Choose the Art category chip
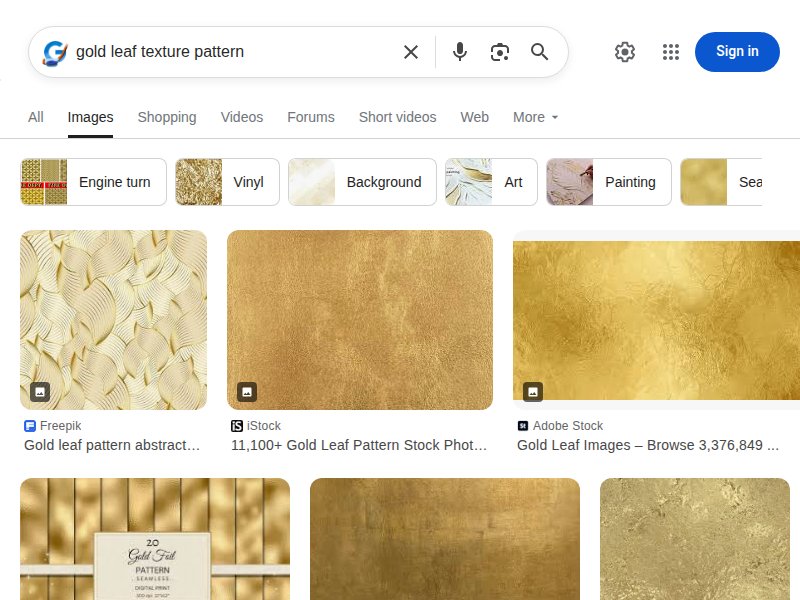The image size is (800, 600). pos(491,182)
